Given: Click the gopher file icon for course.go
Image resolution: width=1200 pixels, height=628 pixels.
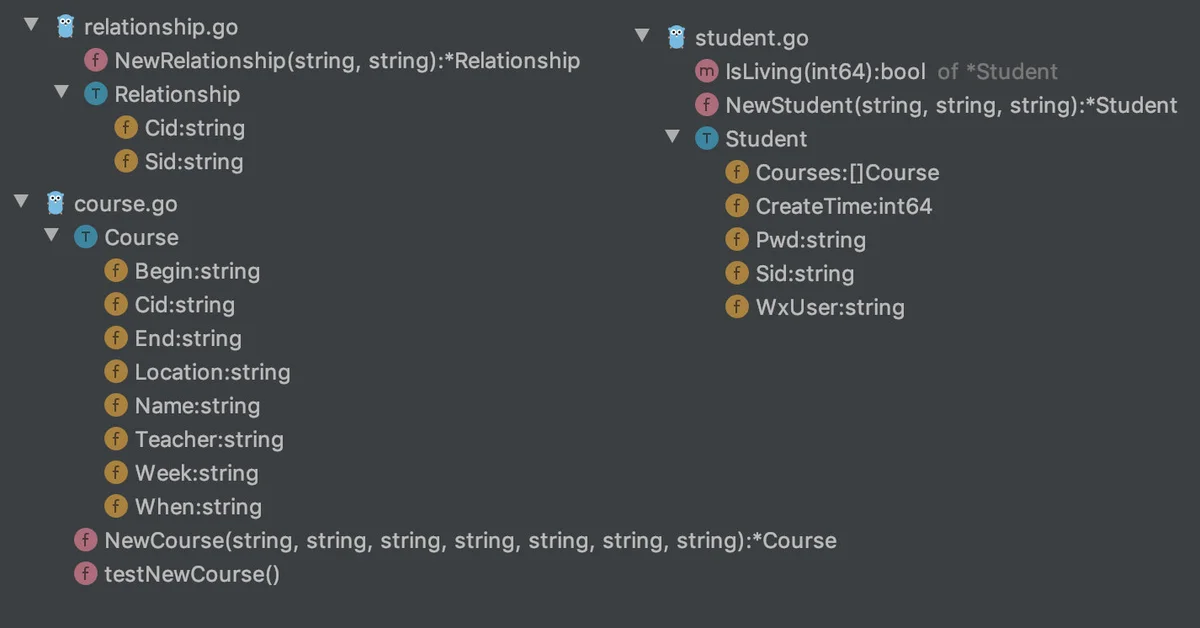Looking at the screenshot, I should 55,203.
